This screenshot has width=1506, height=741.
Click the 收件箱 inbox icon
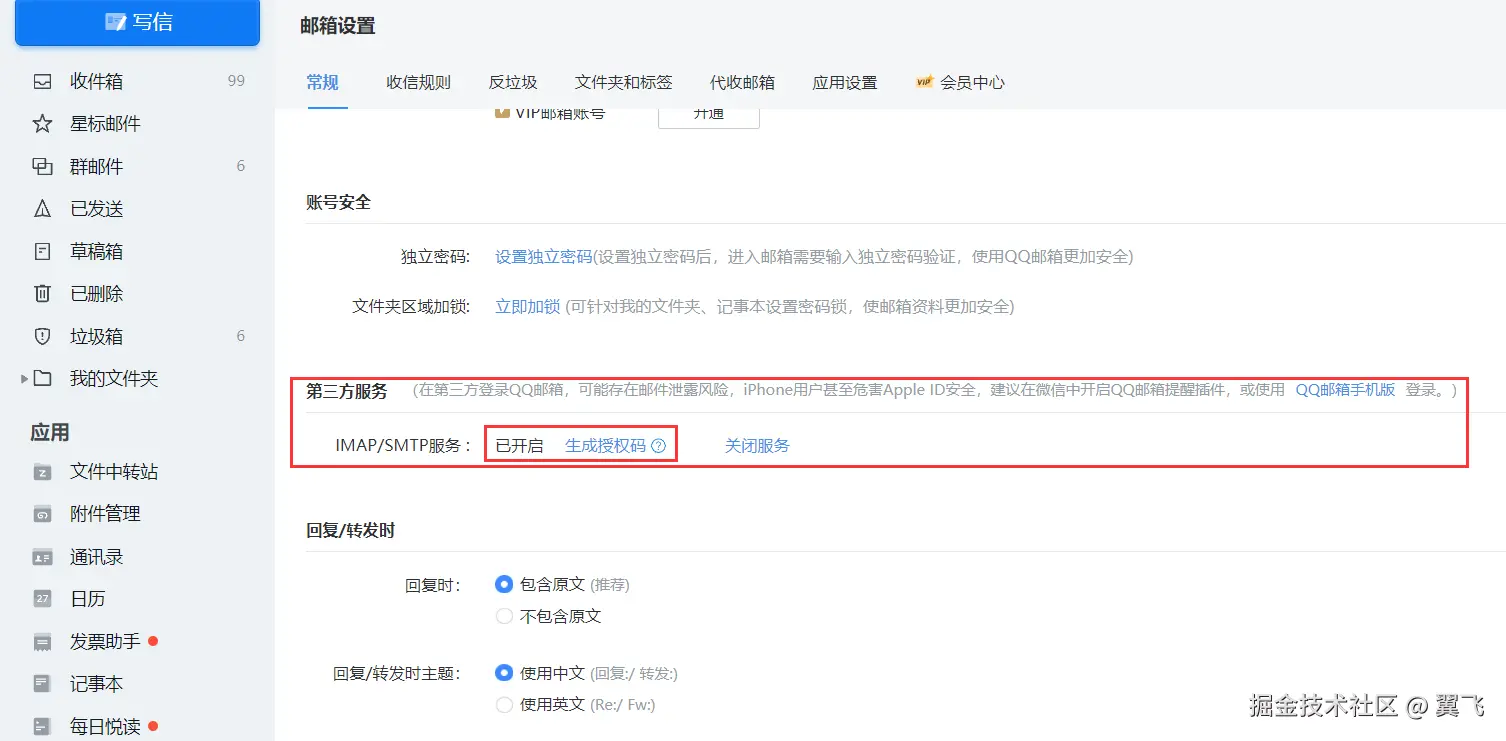tap(42, 81)
